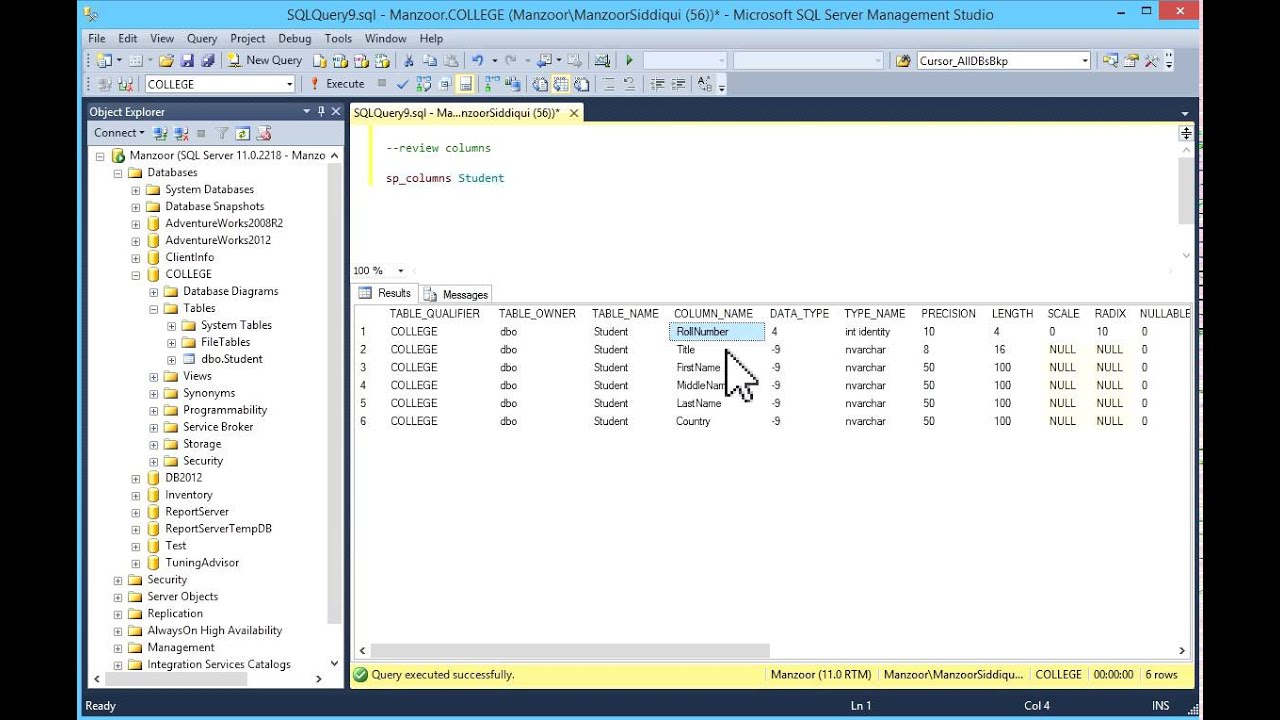Viewport: 1280px width, 720px height.
Task: Click the red Execute exclamation icon
Action: pos(314,84)
